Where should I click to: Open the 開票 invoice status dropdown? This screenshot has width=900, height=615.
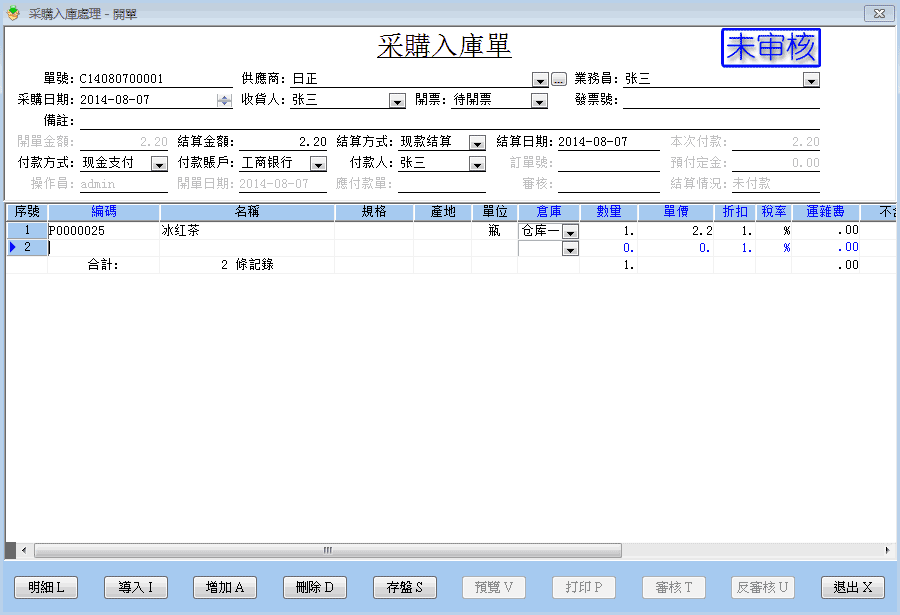tap(539, 101)
